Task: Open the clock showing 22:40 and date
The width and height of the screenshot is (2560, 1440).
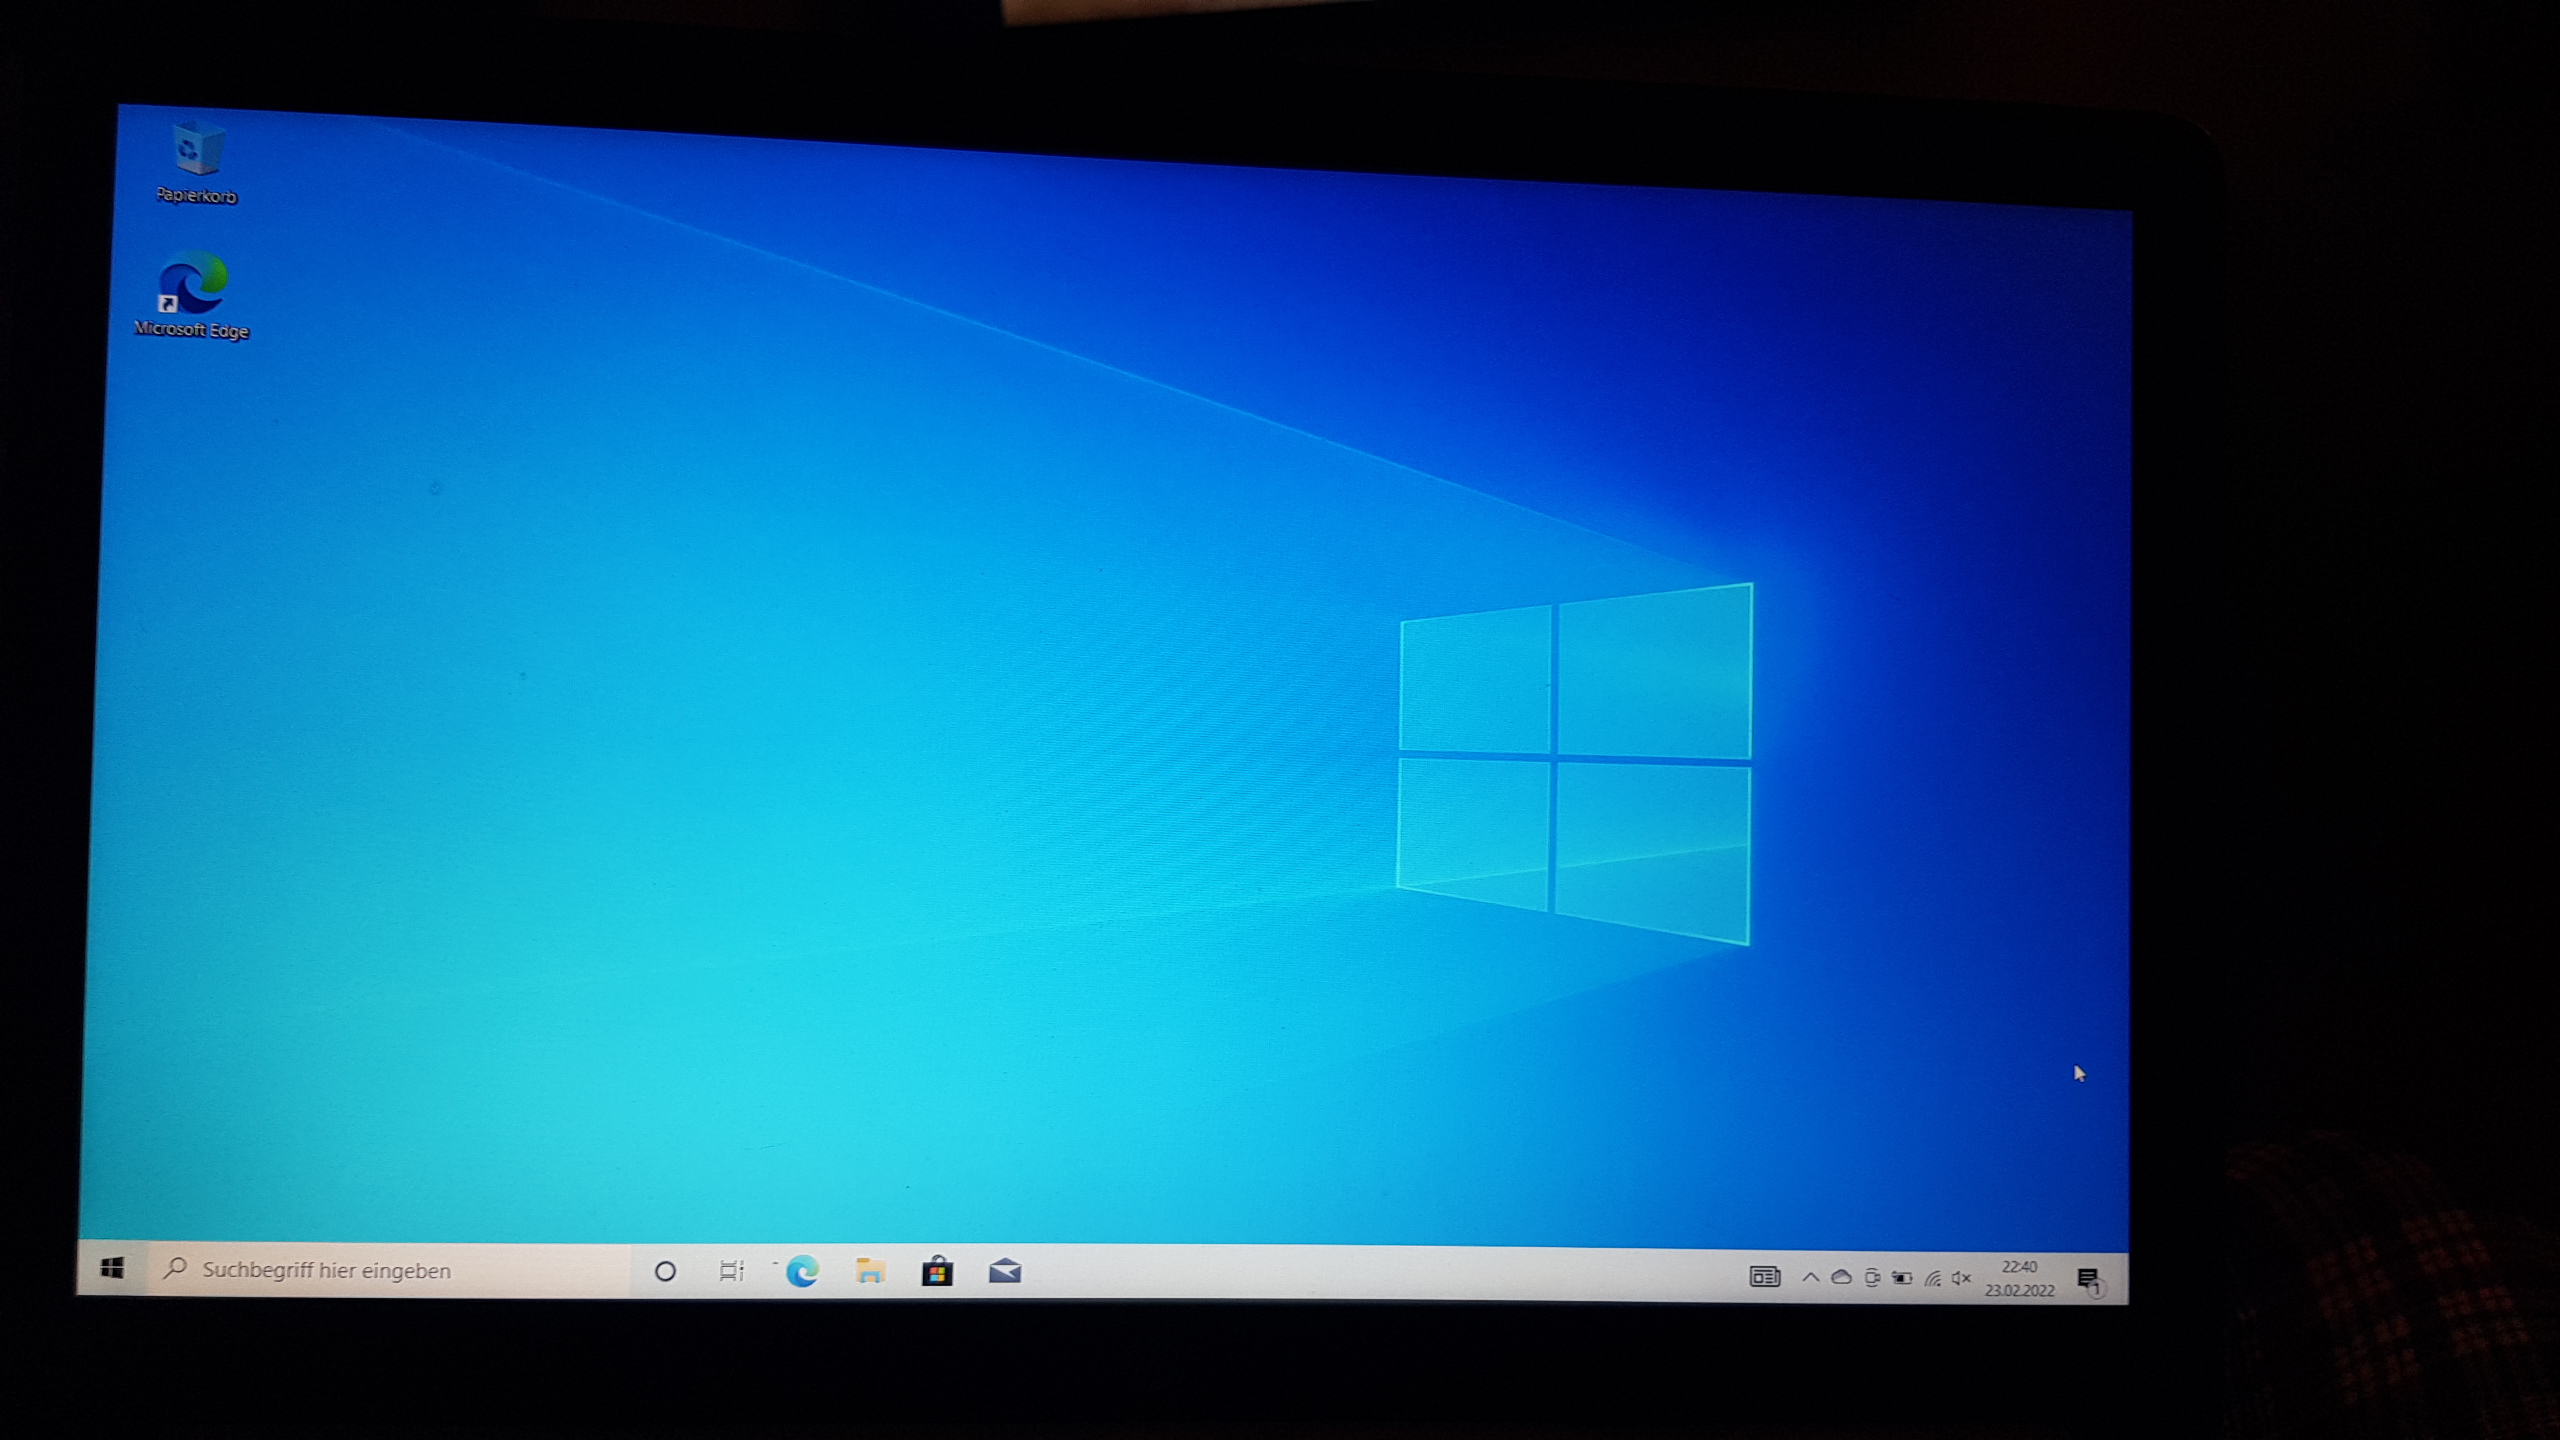Action: pyautogui.click(x=2019, y=1279)
